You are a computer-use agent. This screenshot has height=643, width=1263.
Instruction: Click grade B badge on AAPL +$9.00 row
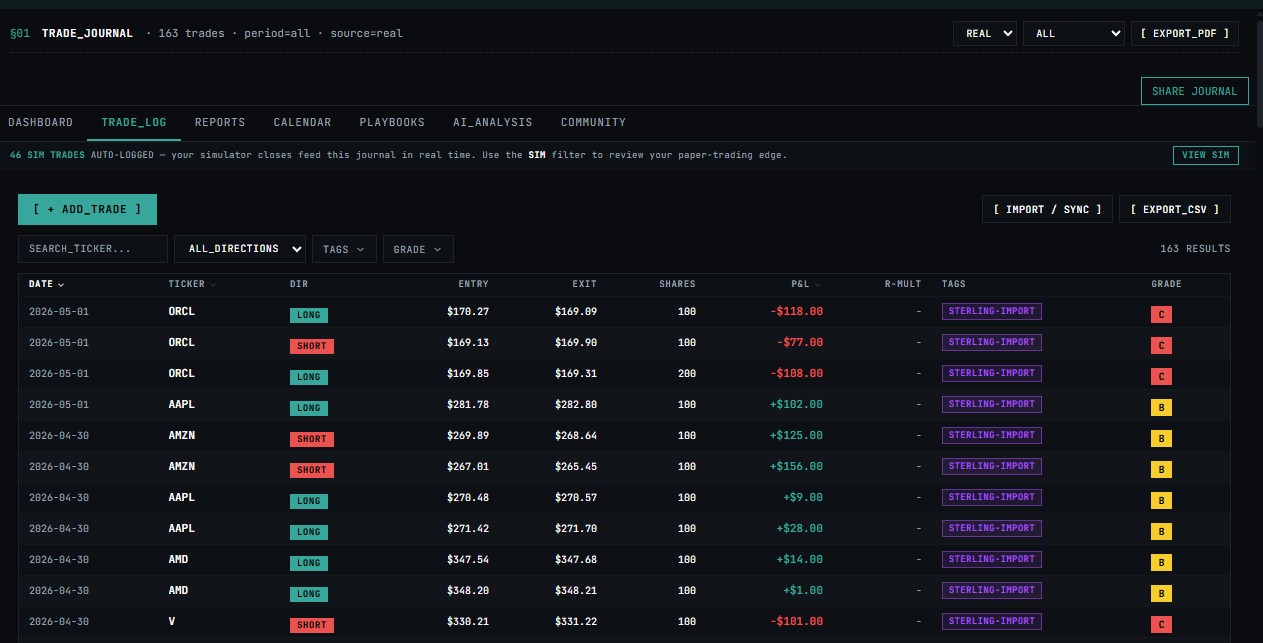[1161, 501]
